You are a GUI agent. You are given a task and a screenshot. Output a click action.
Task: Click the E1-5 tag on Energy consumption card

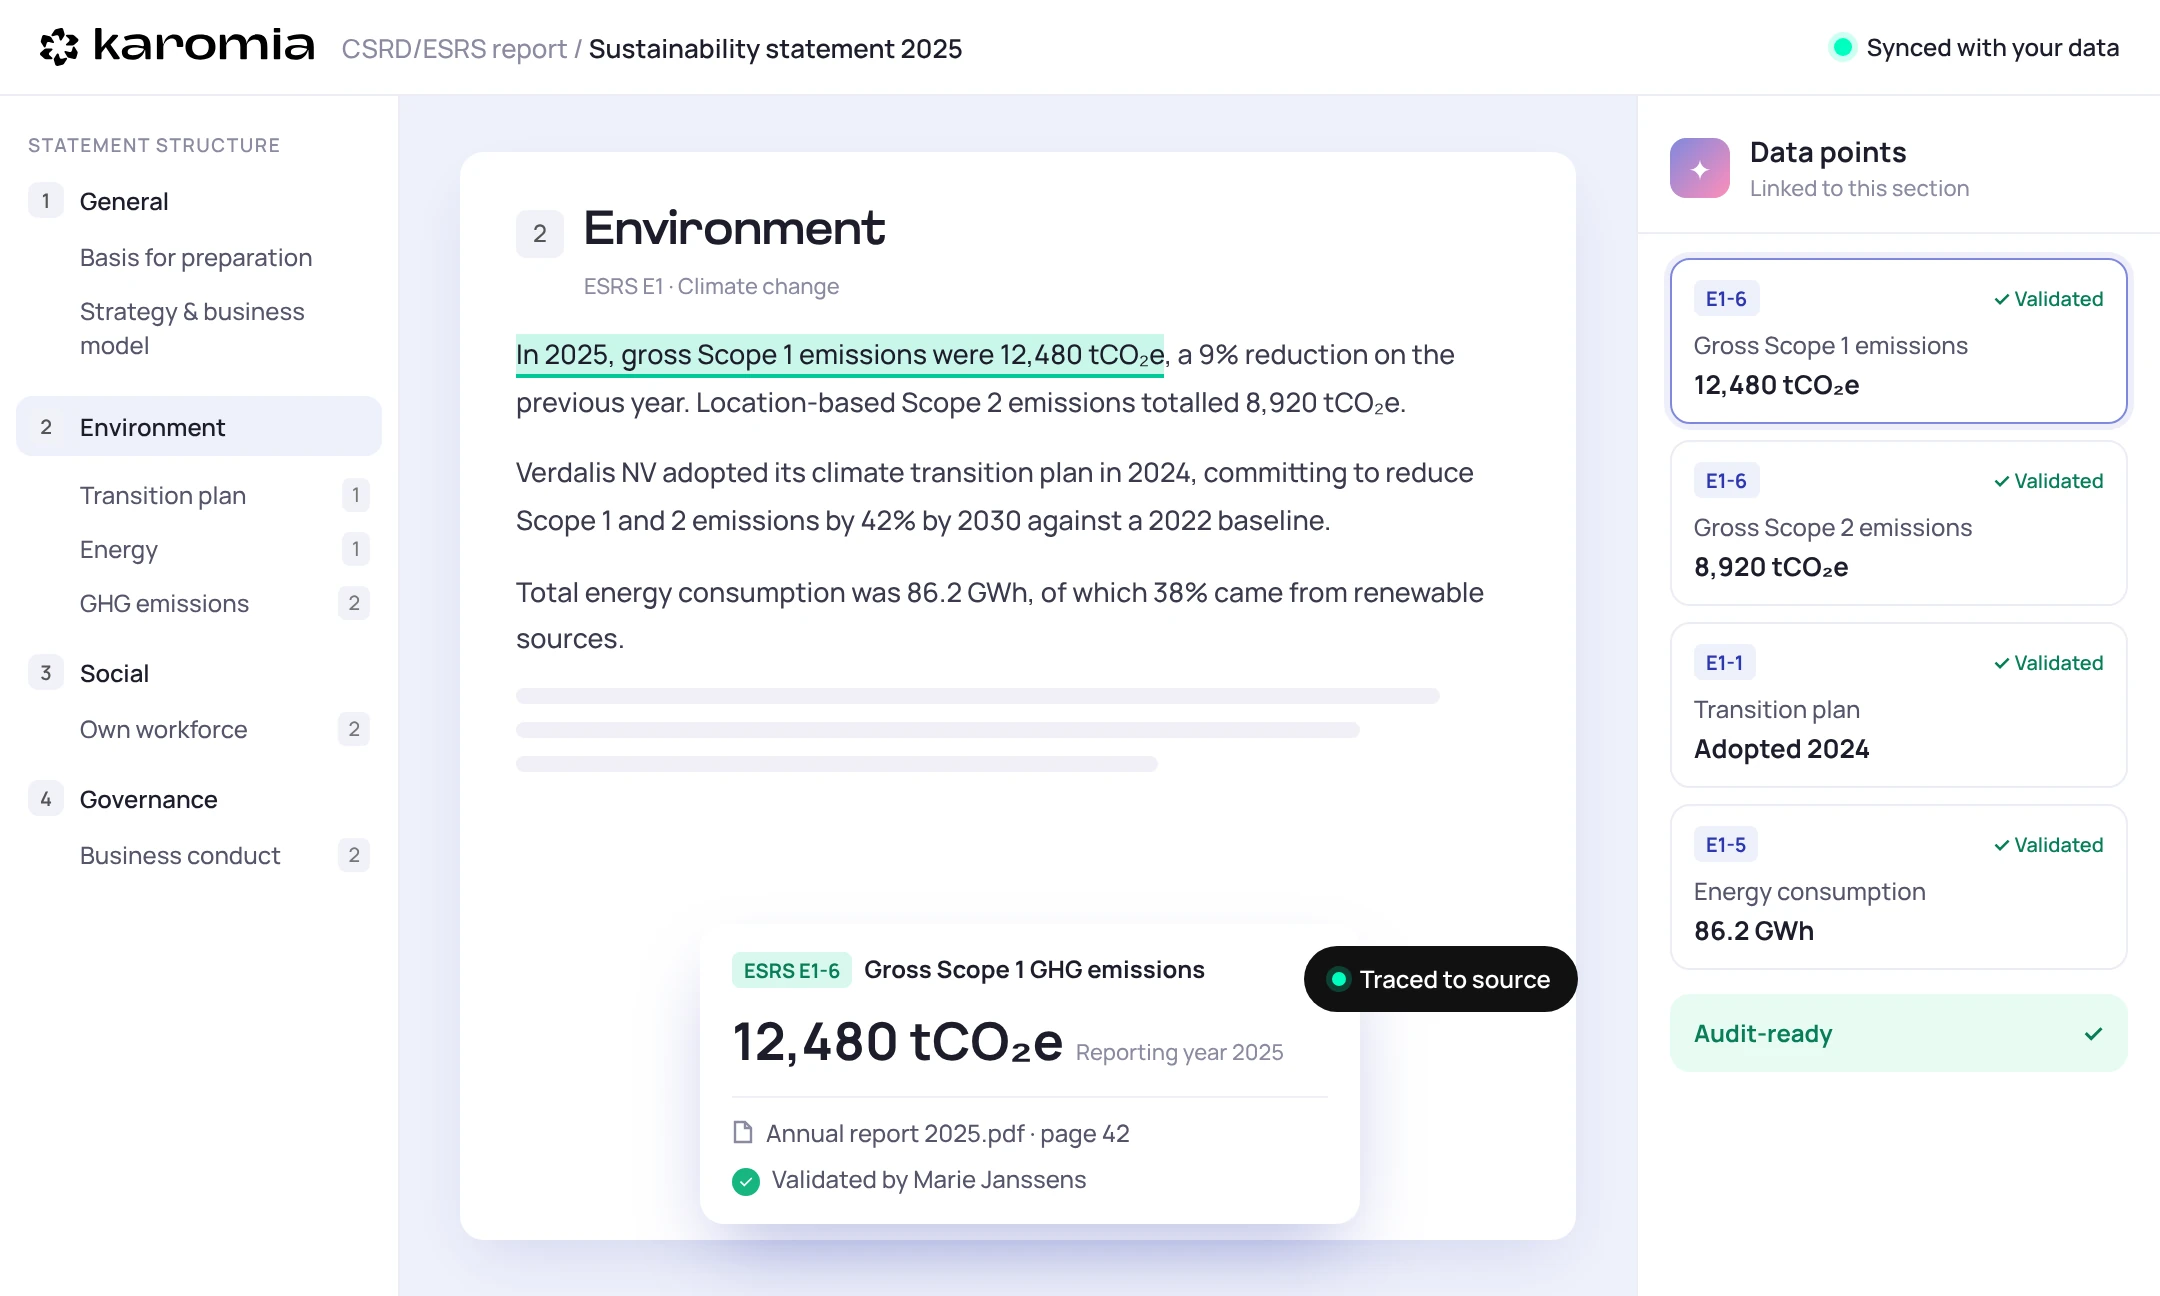(1725, 845)
